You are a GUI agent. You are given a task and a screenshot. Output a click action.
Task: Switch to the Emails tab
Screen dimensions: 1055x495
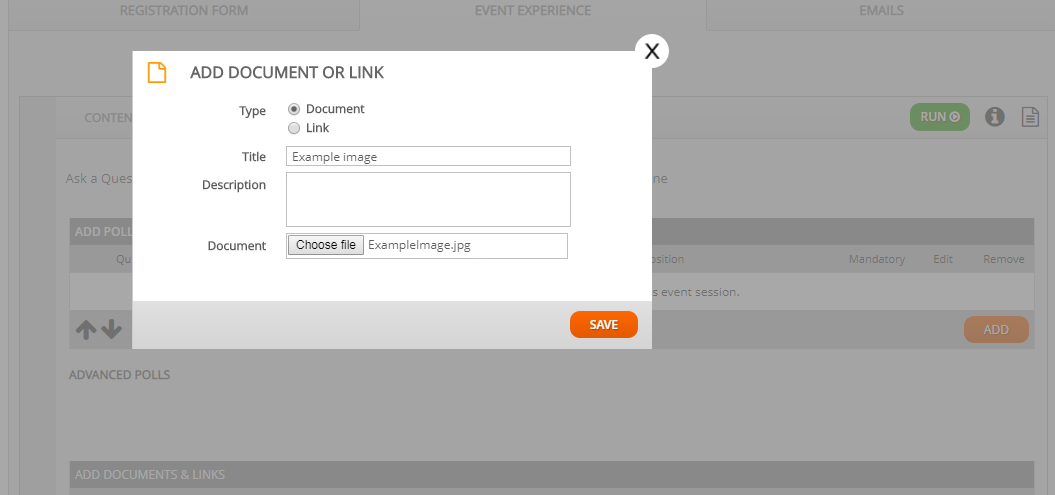pos(881,11)
